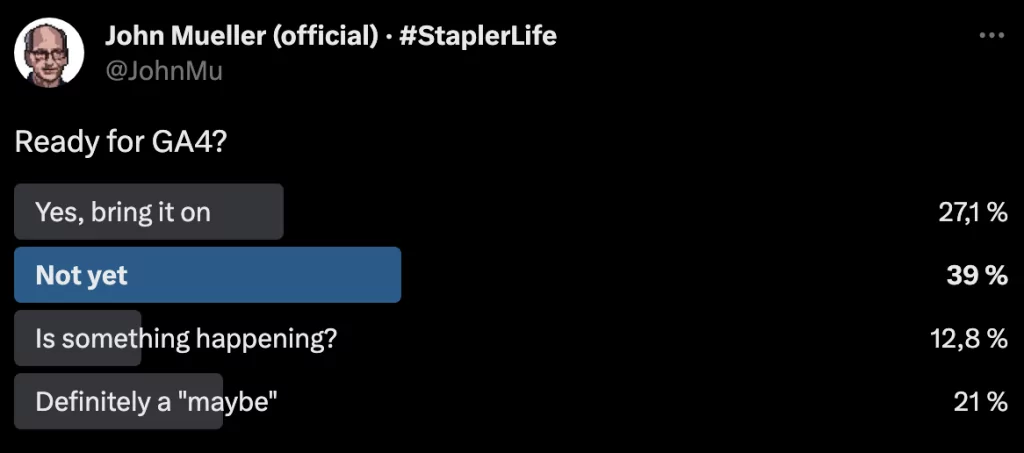This screenshot has height=453, width=1024.
Task: Open the #StaplerLife hashtag
Action: [476, 37]
